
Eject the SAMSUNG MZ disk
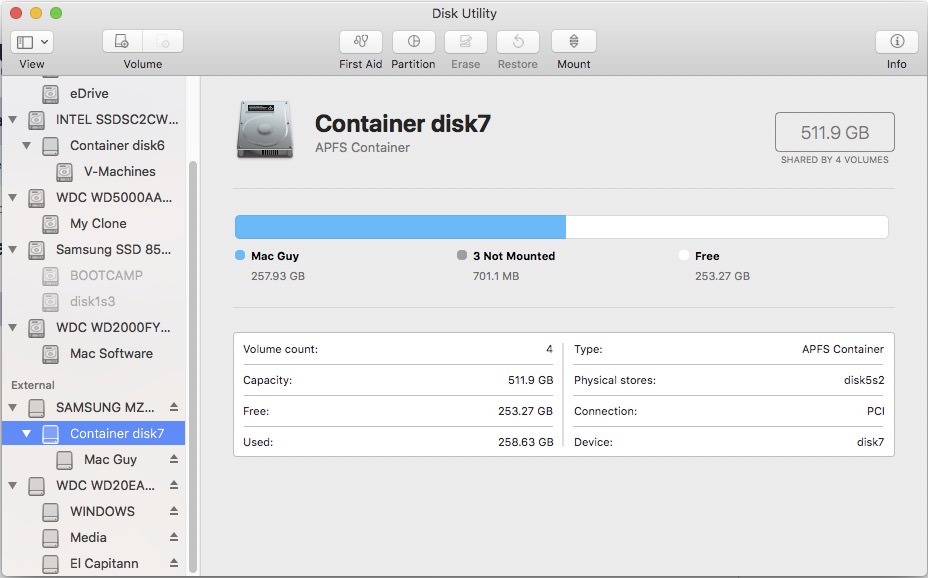pyautogui.click(x=173, y=407)
